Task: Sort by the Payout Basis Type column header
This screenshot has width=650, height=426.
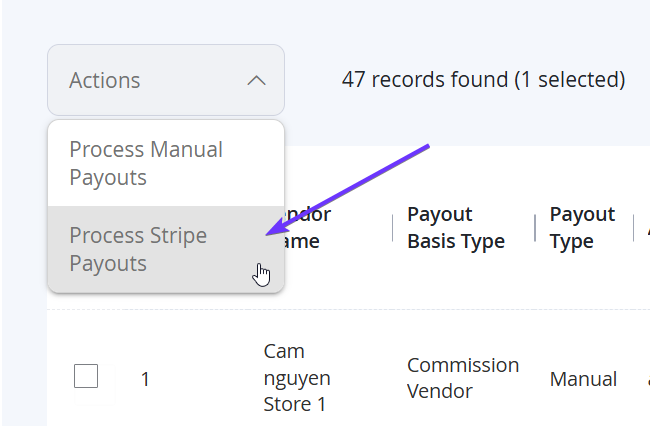Action: (x=456, y=228)
